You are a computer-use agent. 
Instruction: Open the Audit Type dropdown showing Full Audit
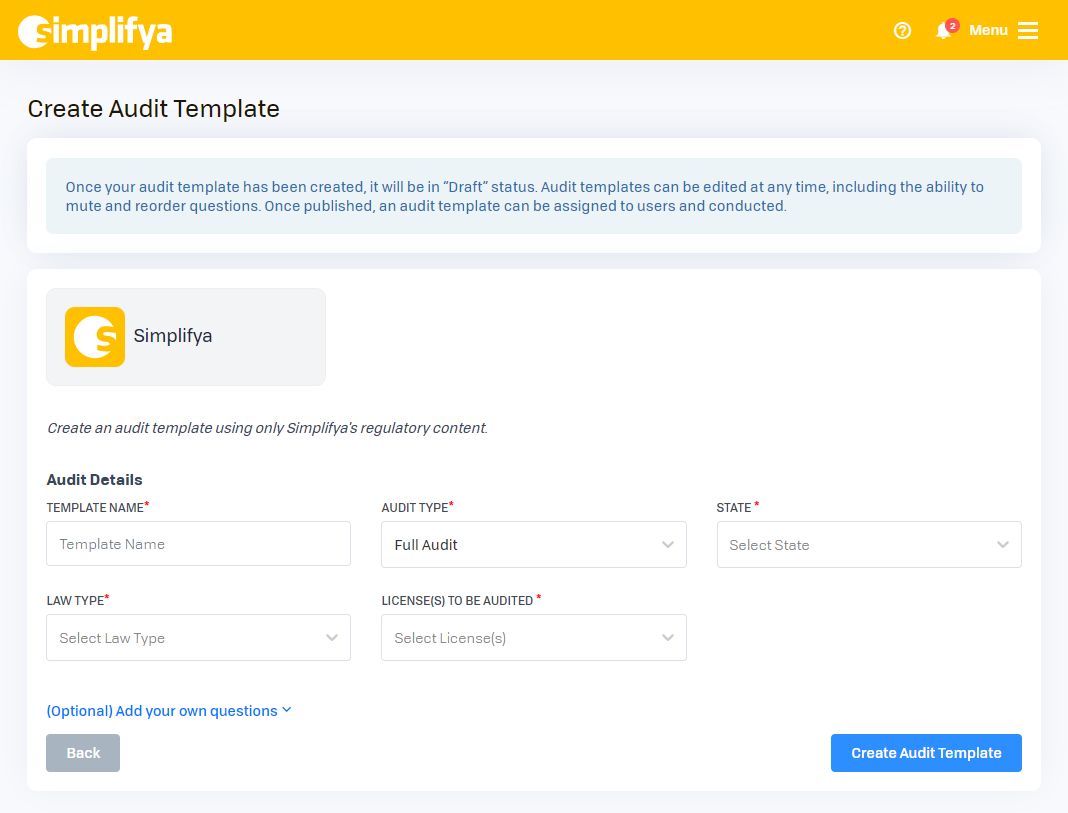click(533, 545)
